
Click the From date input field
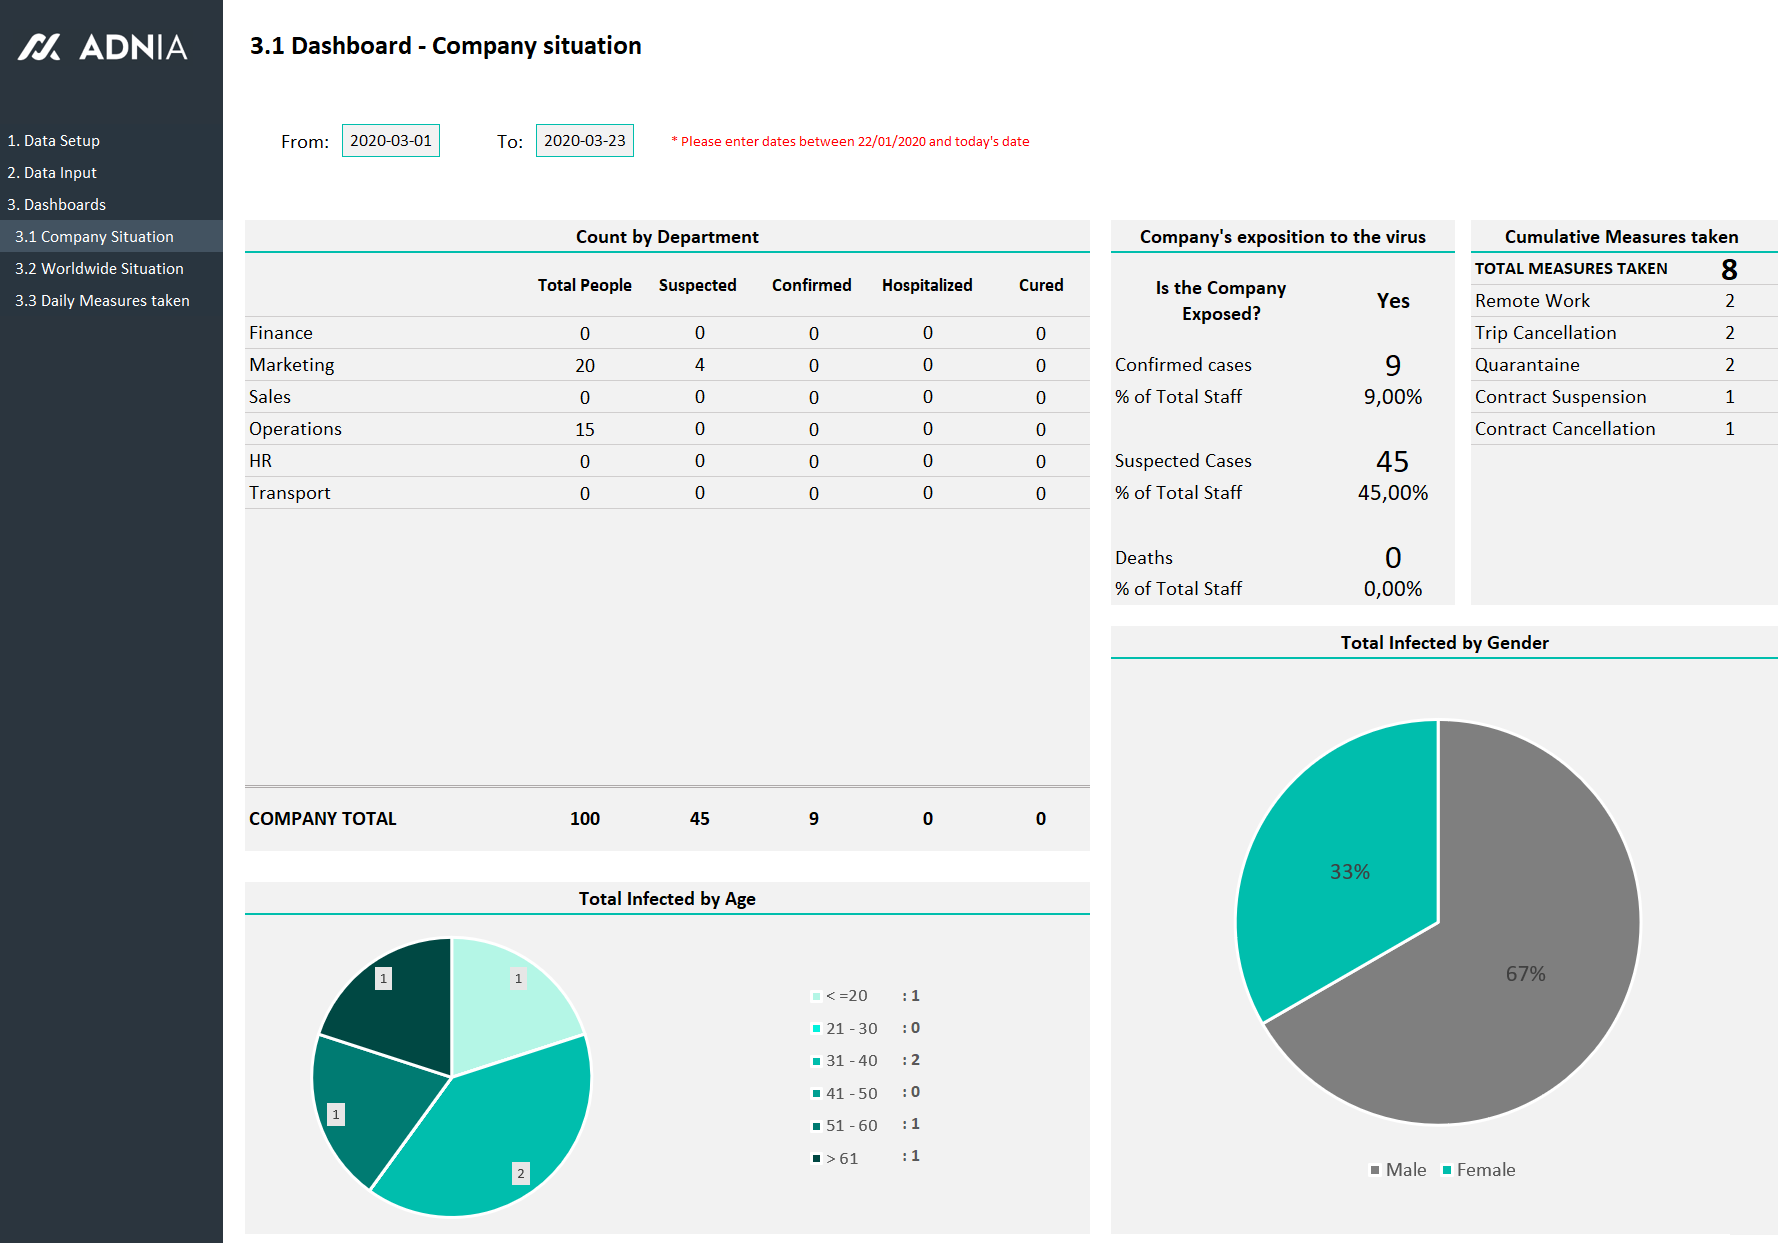(x=390, y=141)
